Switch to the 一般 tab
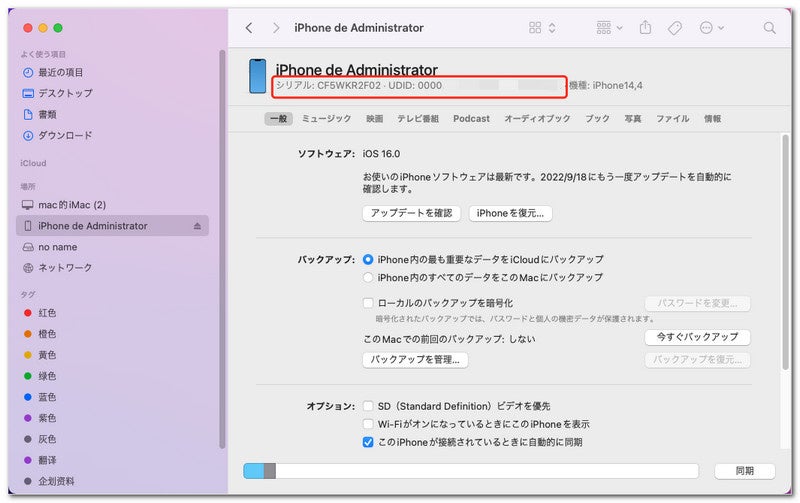 [279, 119]
